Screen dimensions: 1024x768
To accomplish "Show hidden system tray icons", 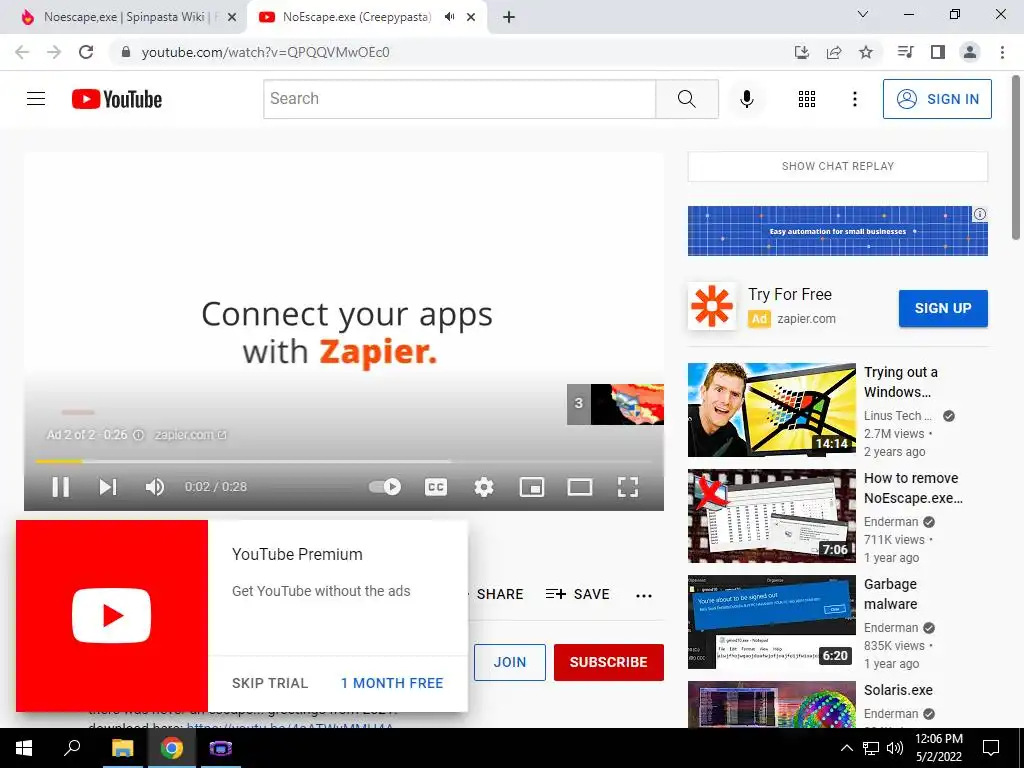I will (x=846, y=748).
